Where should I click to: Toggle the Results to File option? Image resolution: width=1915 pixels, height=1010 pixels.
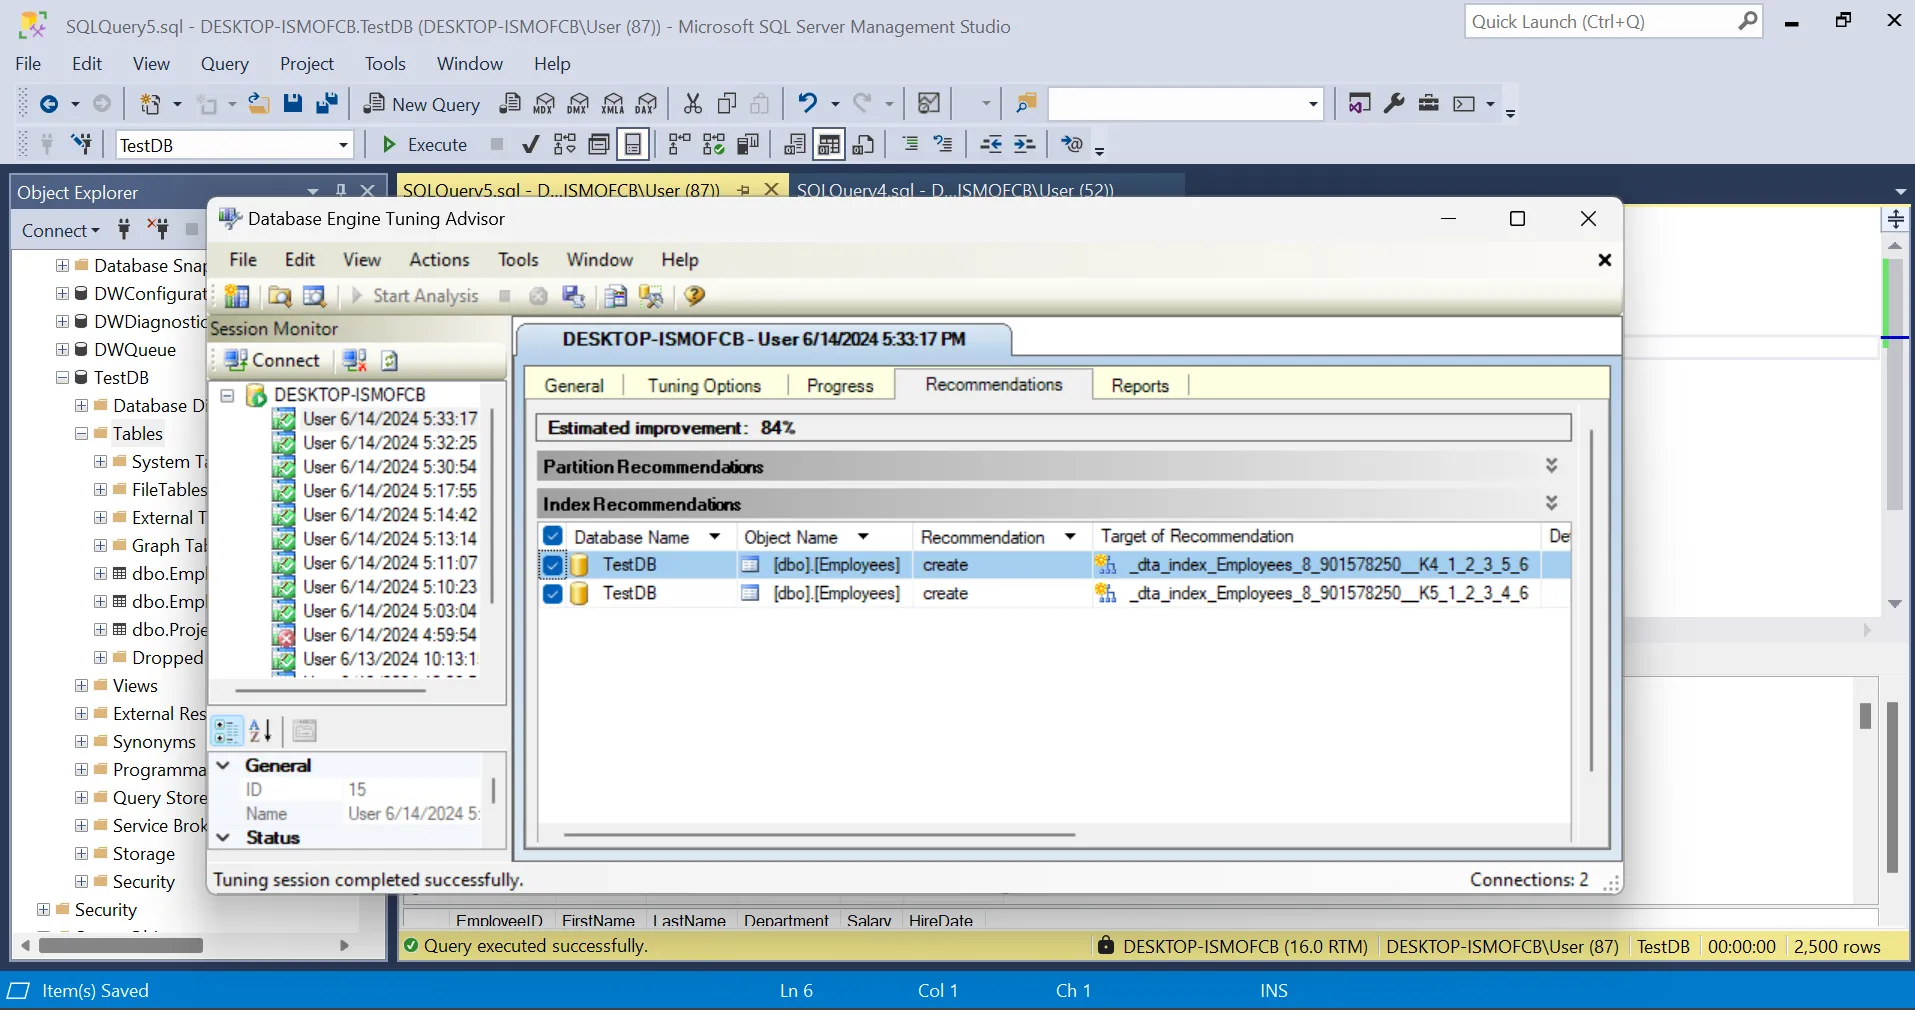(864, 145)
